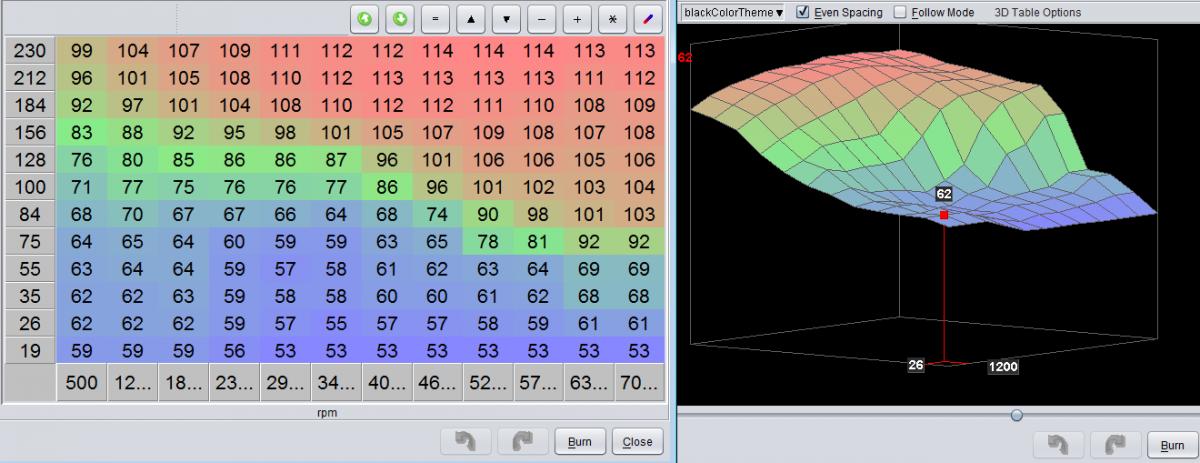Click Burn button next to Close
Image resolution: width=1200 pixels, height=463 pixels.
(x=580, y=441)
